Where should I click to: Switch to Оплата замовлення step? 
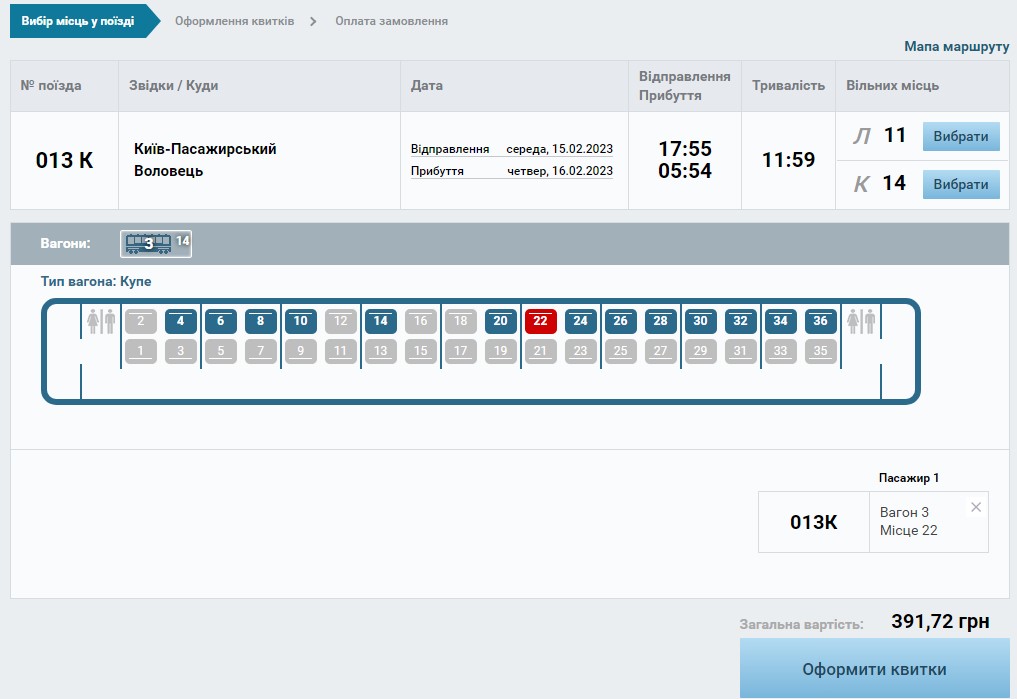(x=391, y=21)
